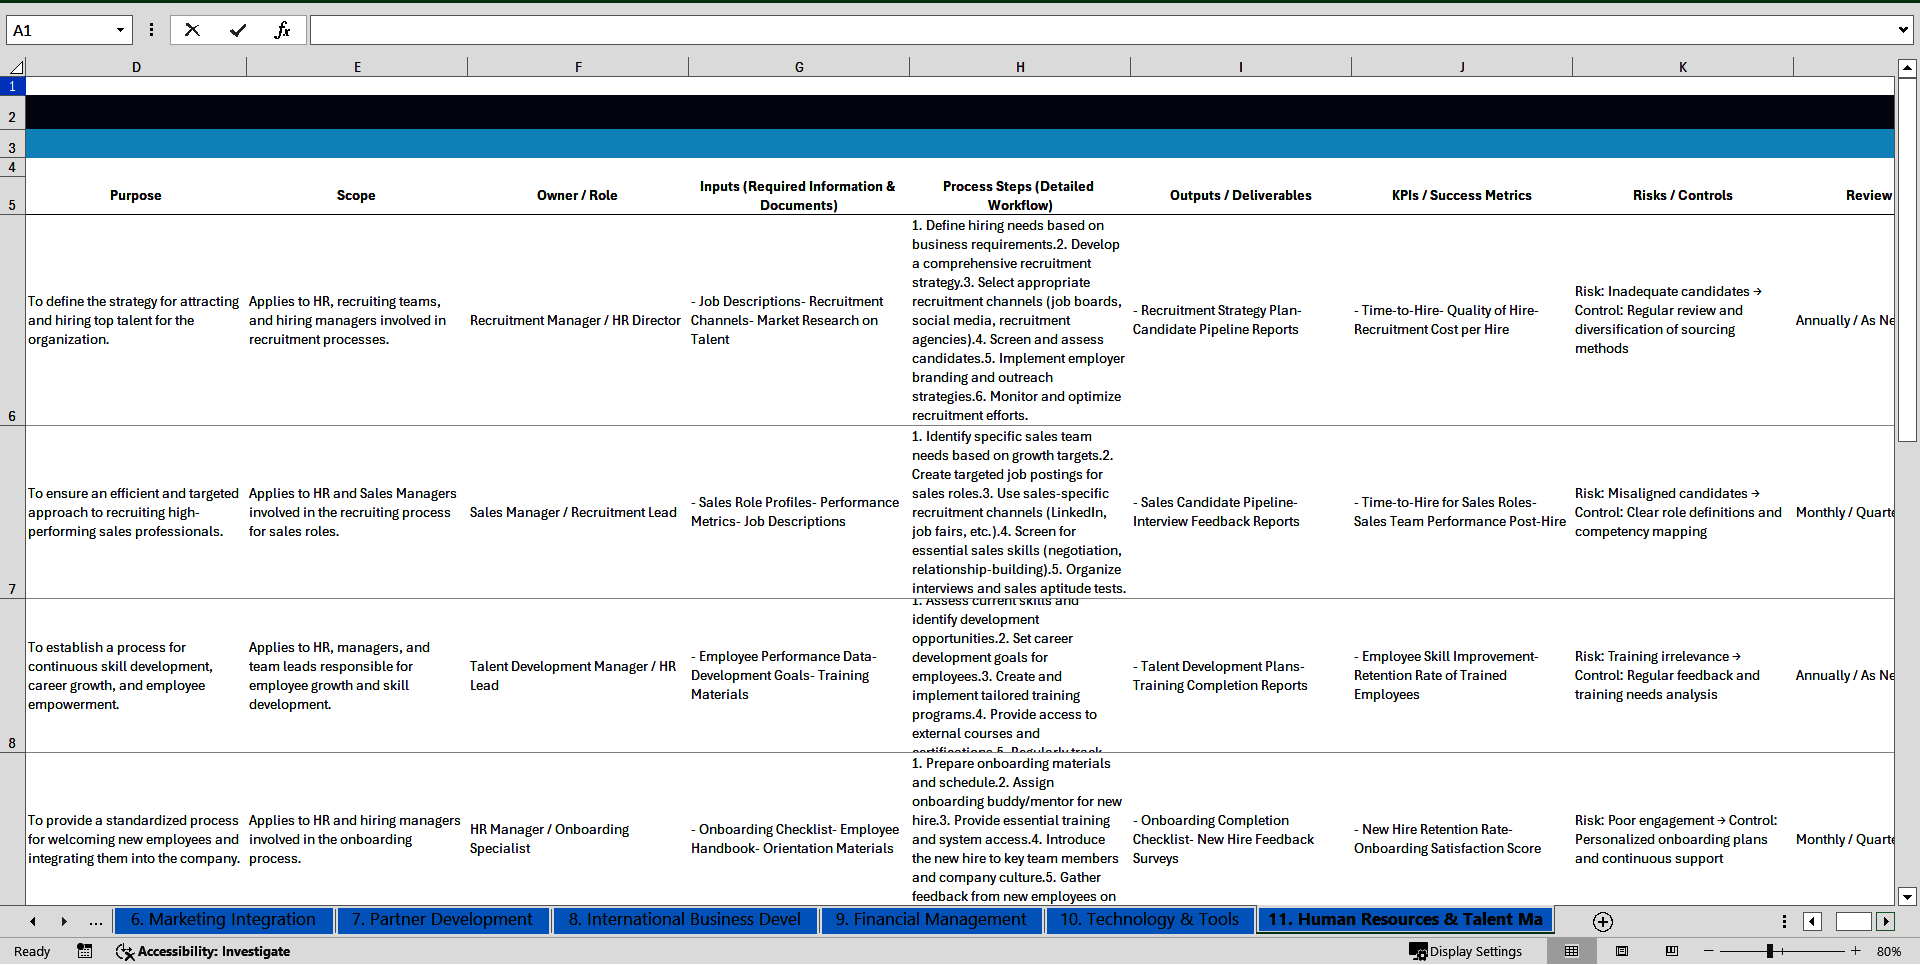
Task: Switch to Normal view
Action: pyautogui.click(x=1571, y=951)
